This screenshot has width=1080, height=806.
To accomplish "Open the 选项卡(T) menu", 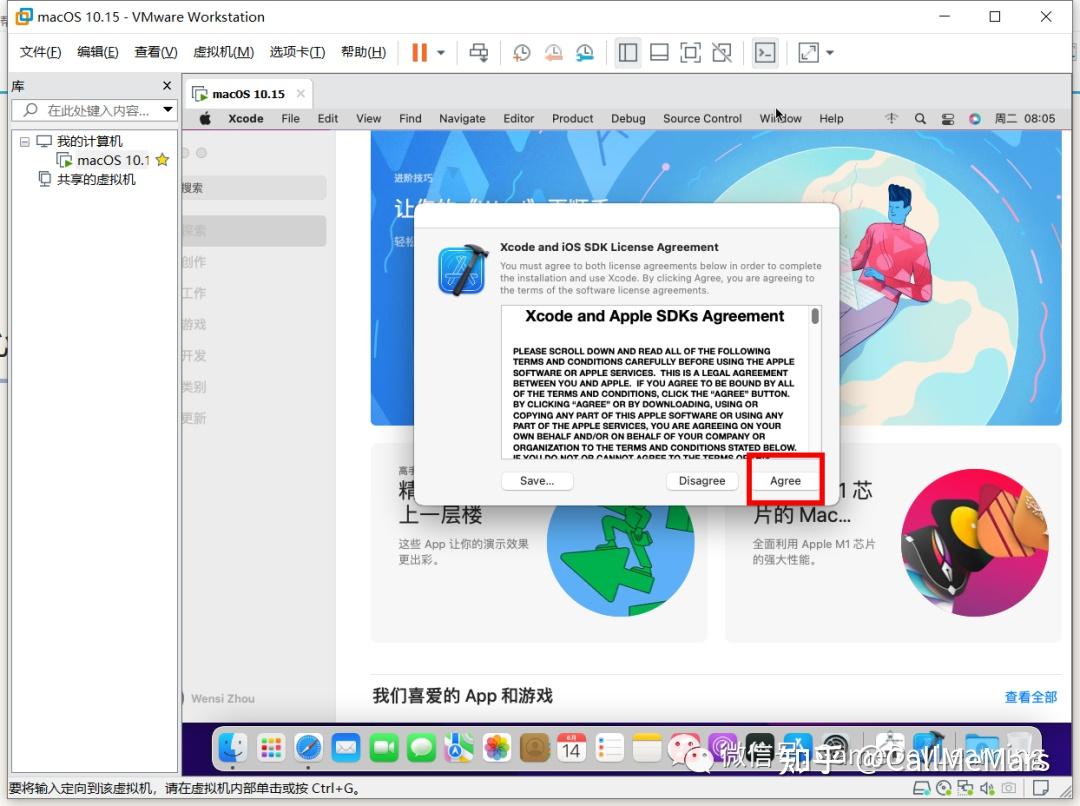I will point(297,52).
